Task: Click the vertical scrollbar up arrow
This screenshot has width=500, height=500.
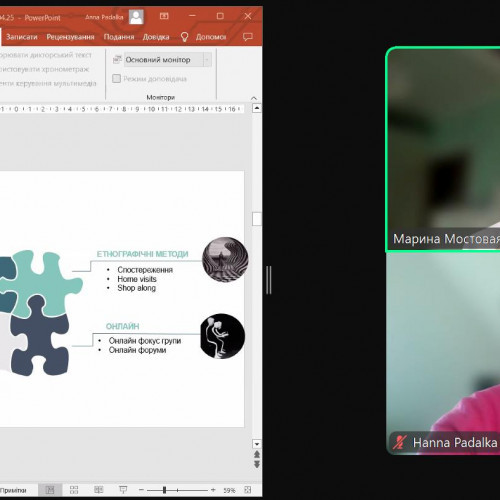Action: [x=257, y=108]
